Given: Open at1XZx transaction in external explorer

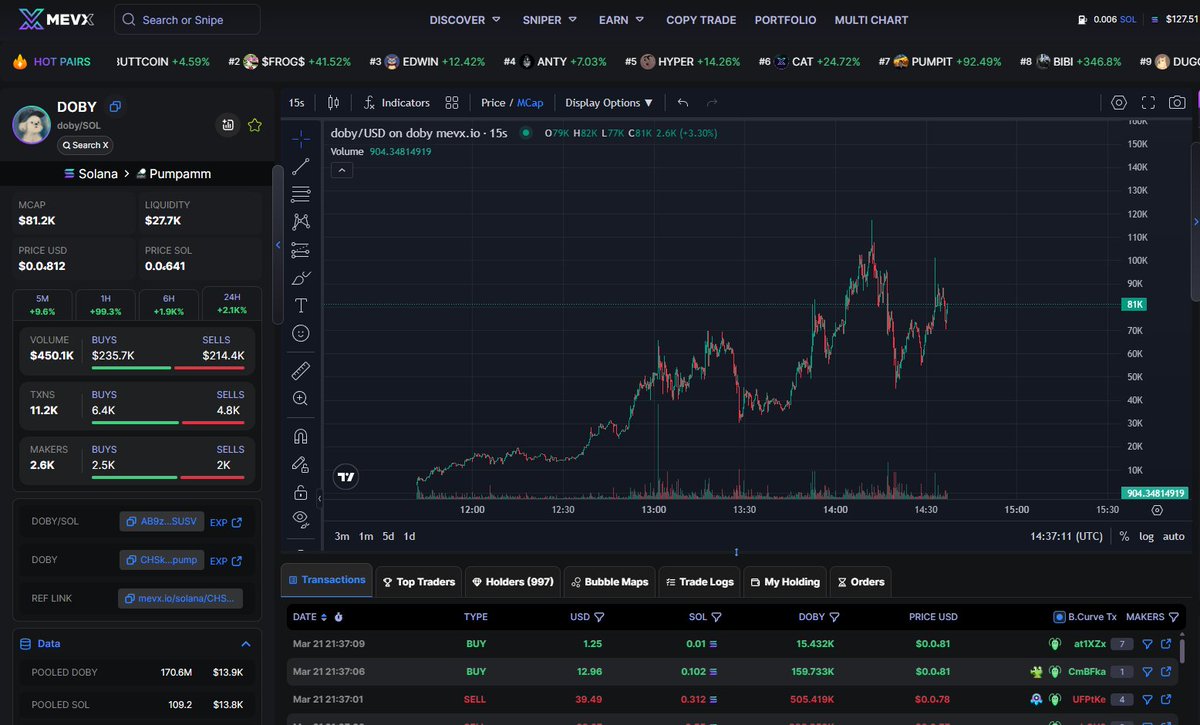Looking at the screenshot, I should click(1166, 644).
